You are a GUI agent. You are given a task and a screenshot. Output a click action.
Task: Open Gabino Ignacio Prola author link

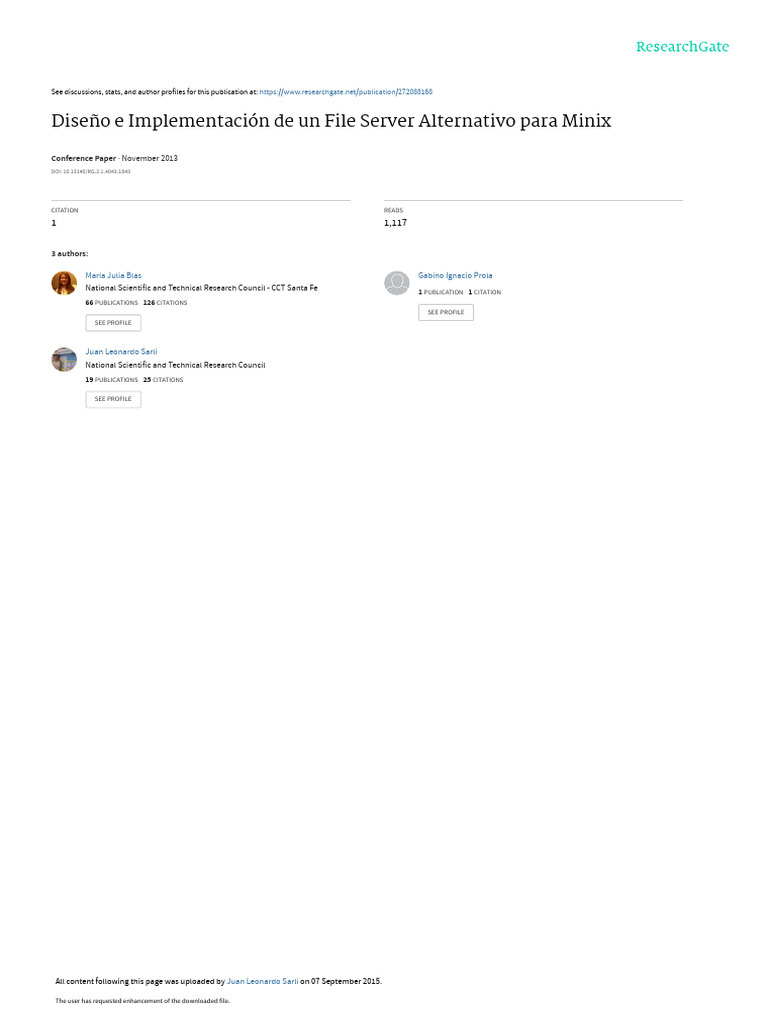[x=455, y=276]
